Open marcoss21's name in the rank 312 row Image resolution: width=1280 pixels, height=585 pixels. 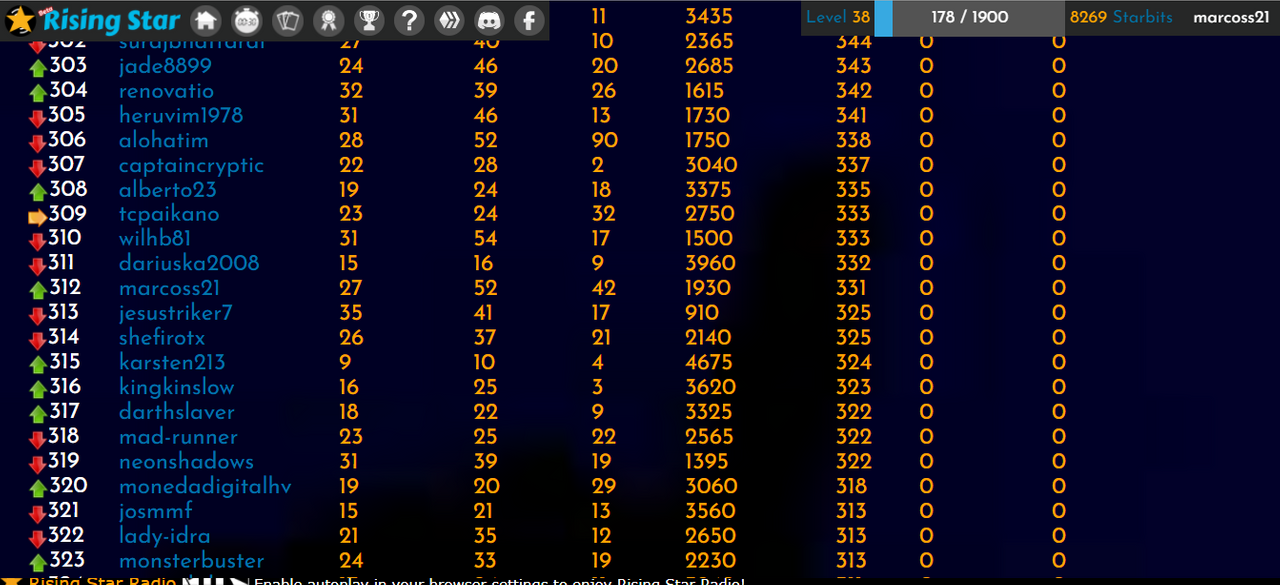pos(169,289)
